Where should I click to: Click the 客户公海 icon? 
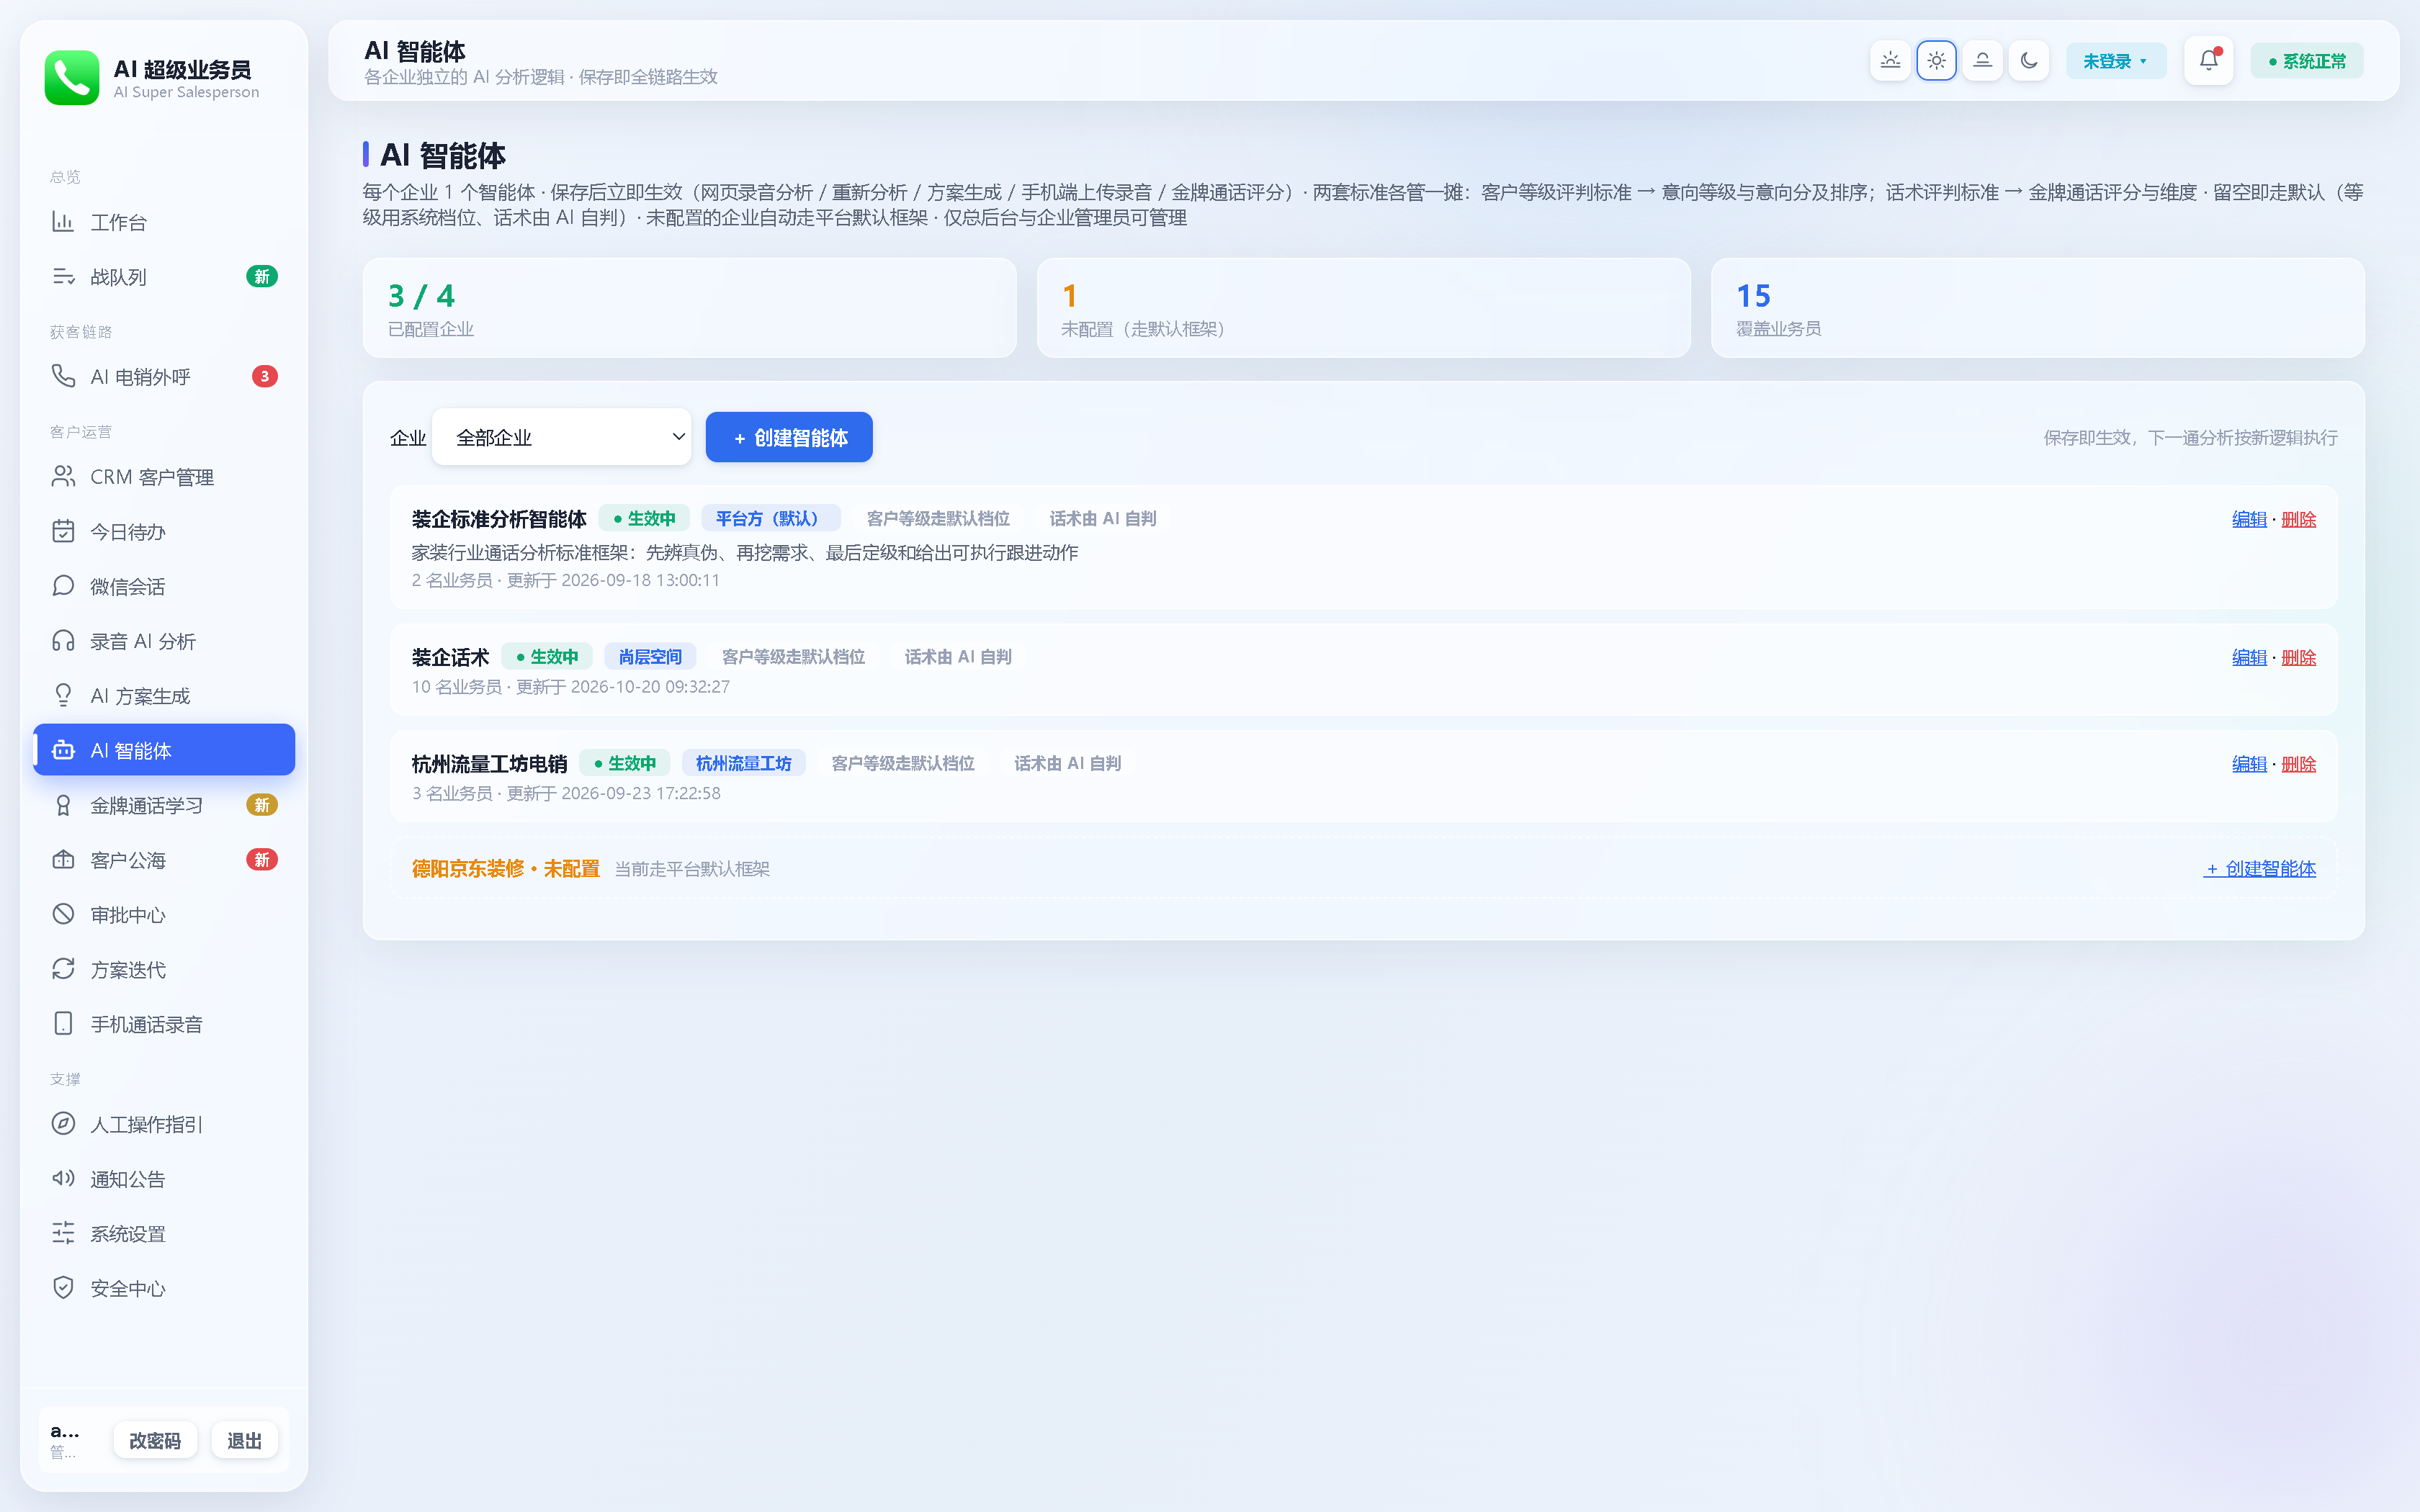[63, 860]
